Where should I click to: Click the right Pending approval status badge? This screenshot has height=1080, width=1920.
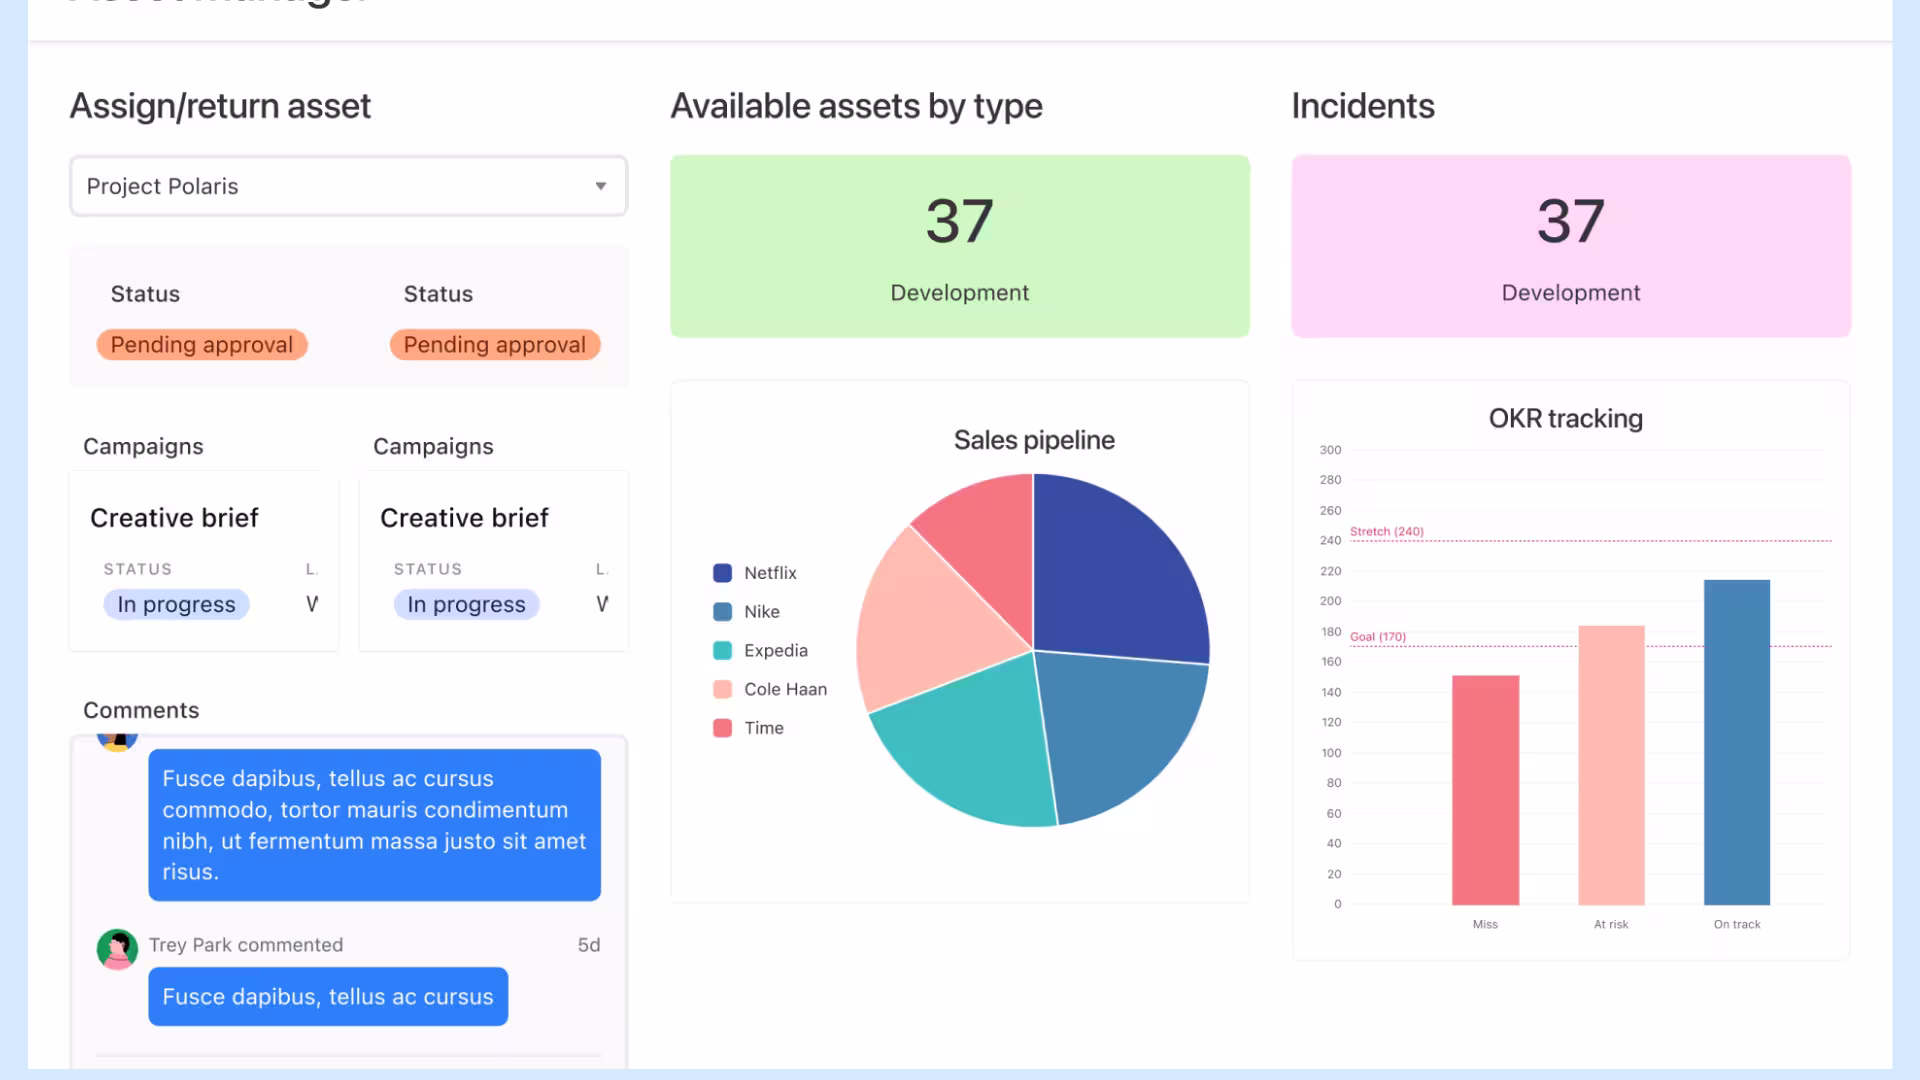(x=495, y=345)
